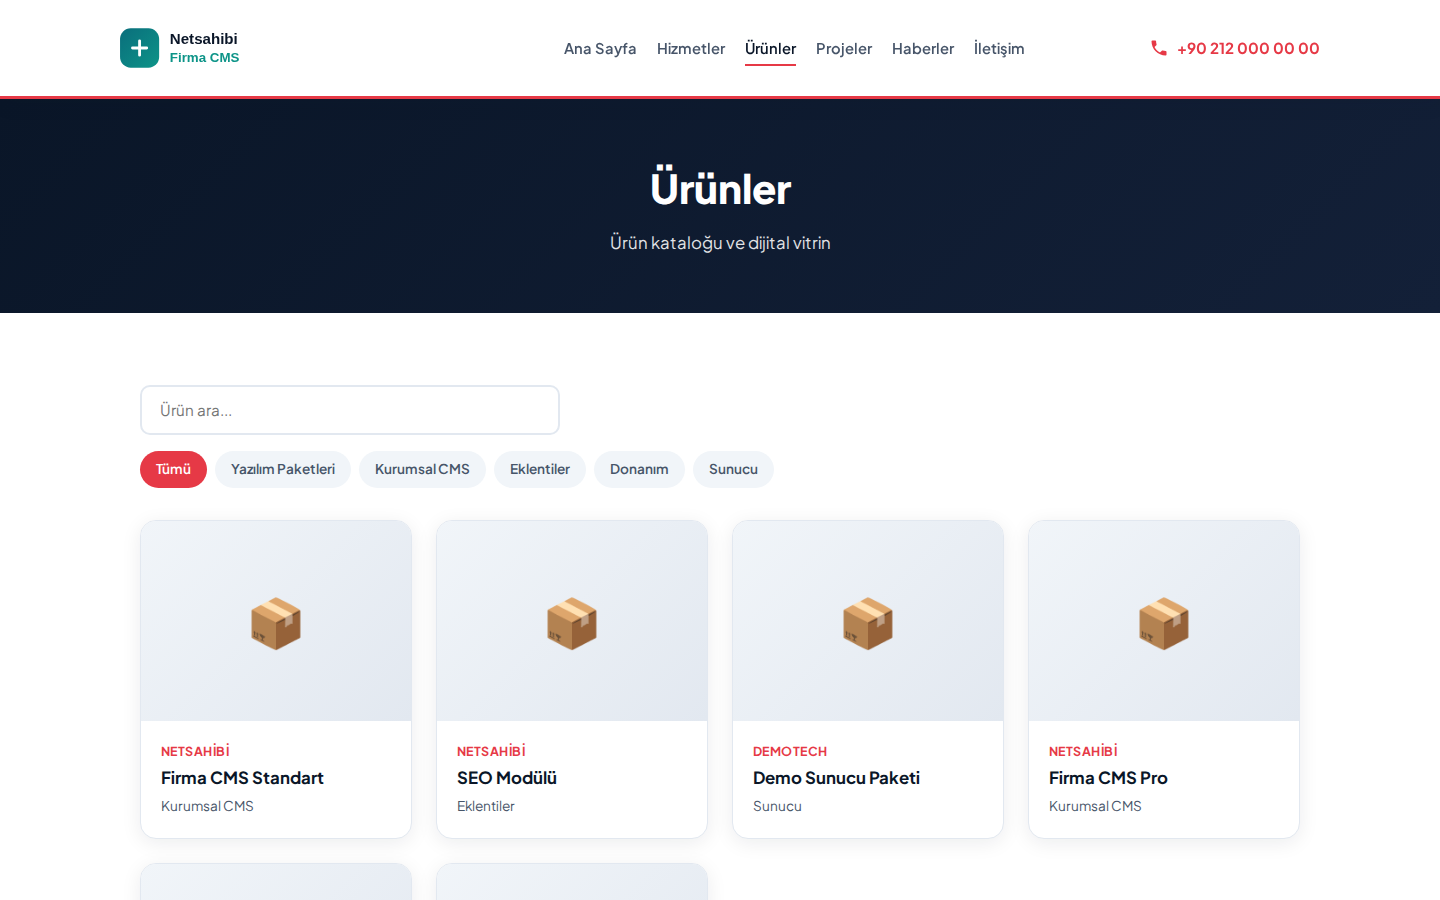Click the package icon on Firma CMS Pro card
Image resolution: width=1440 pixels, height=900 pixels.
click(1164, 624)
